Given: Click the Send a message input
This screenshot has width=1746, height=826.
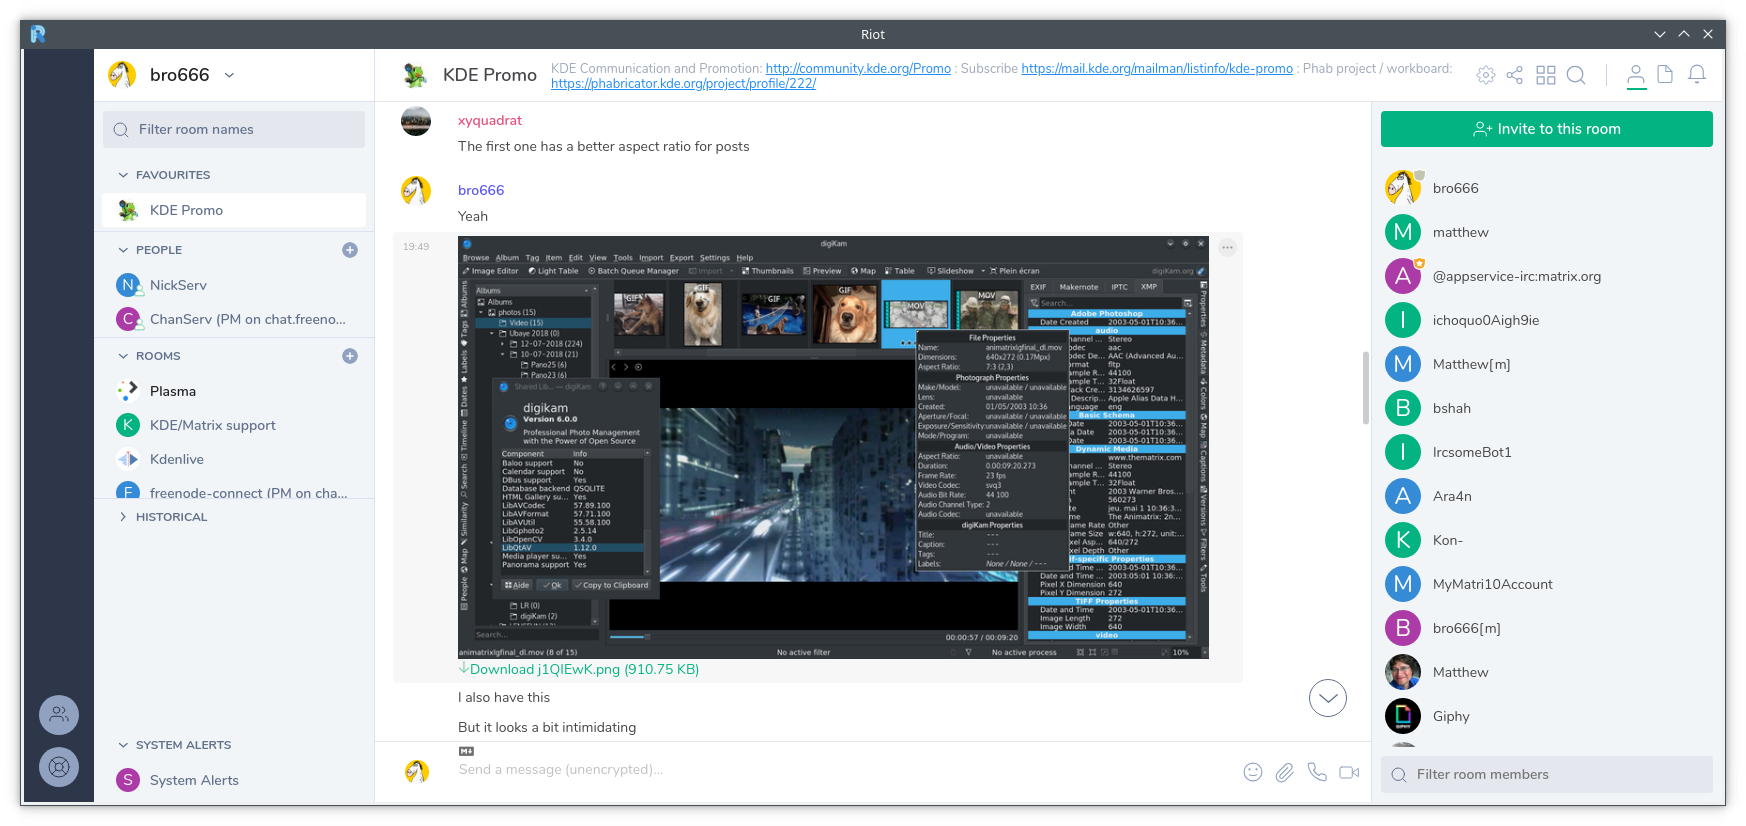Looking at the screenshot, I should (840, 770).
